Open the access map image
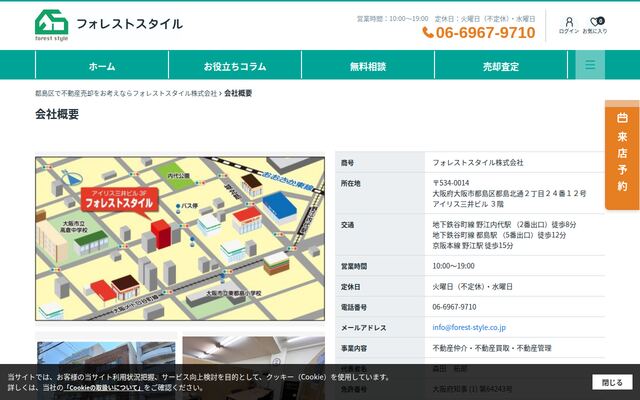The width and height of the screenshot is (640, 400). tap(180, 239)
